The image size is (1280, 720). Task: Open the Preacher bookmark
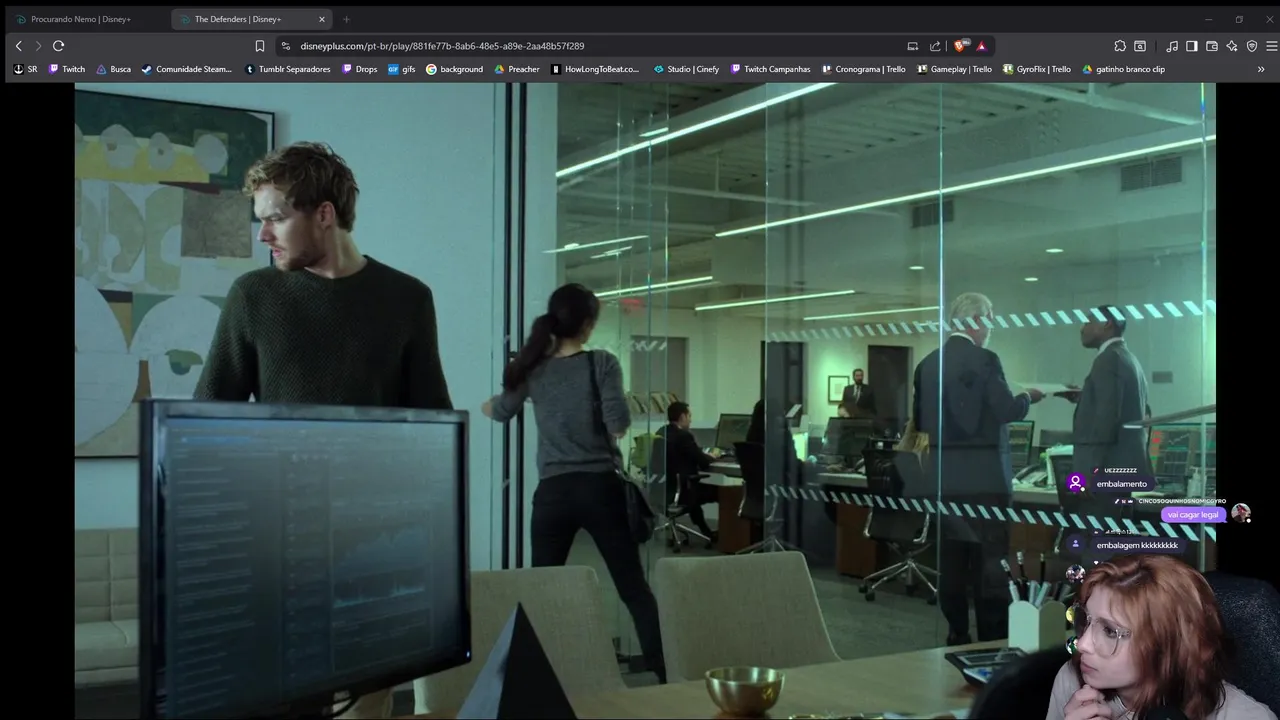516,69
